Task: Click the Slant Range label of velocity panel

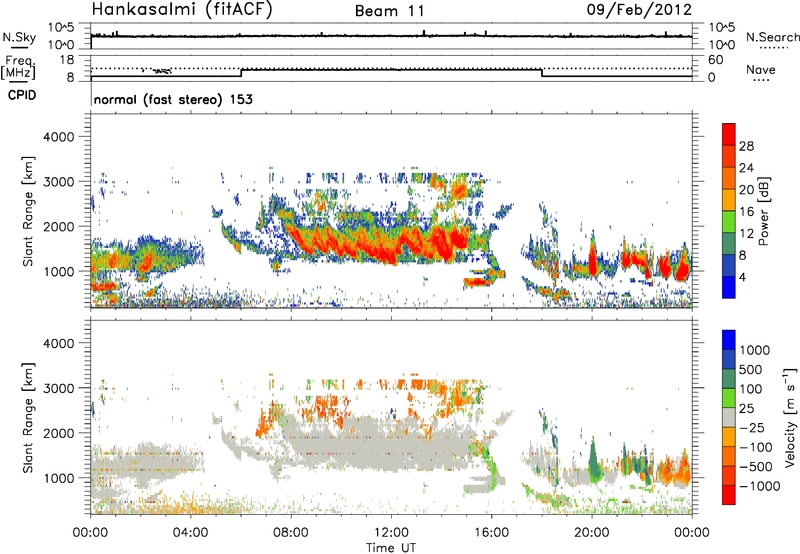Action: (28, 418)
